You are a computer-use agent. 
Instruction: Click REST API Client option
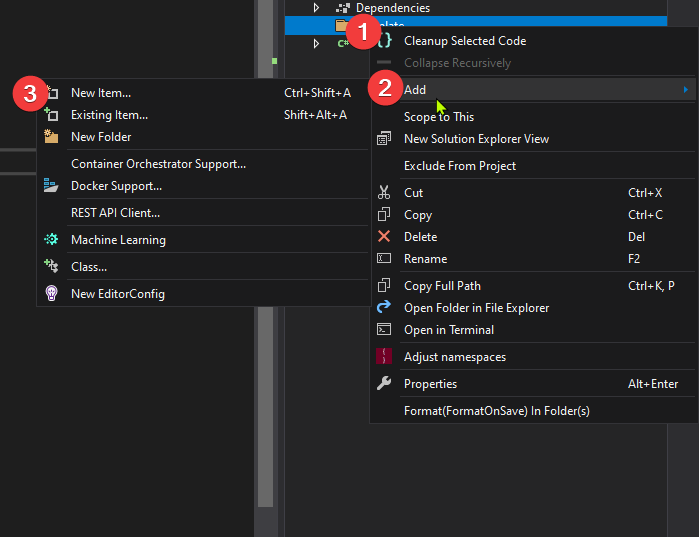point(115,213)
